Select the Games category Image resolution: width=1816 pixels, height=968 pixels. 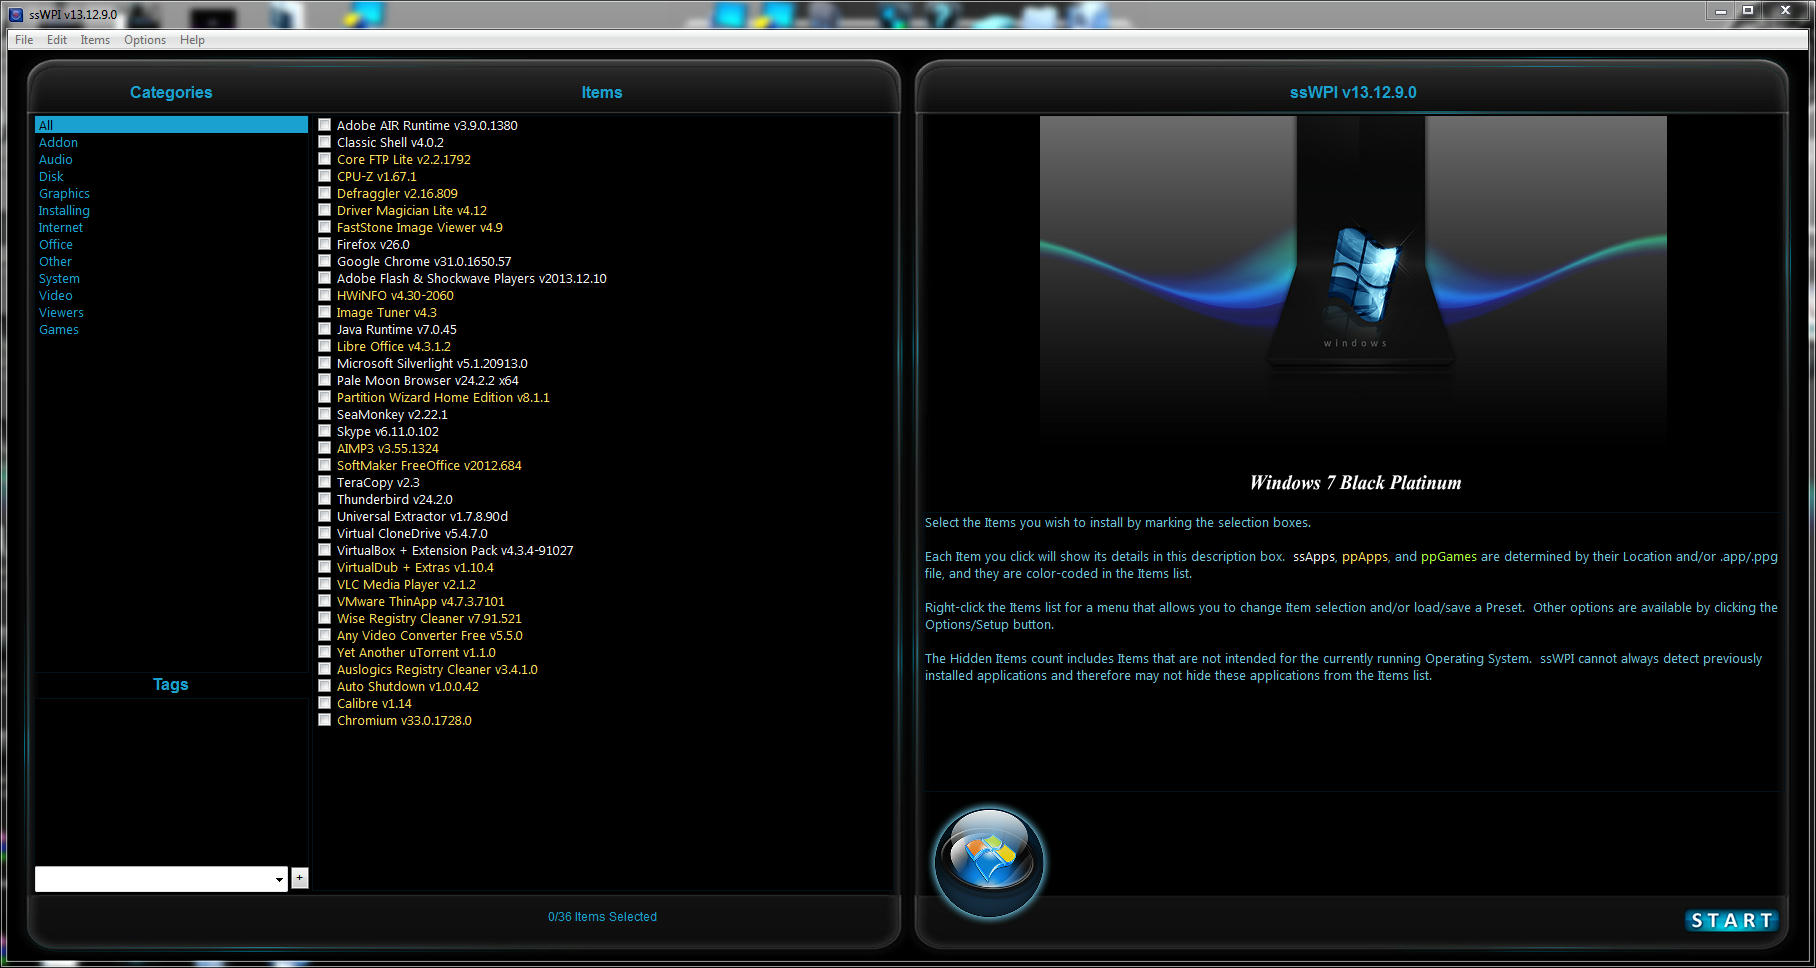point(58,329)
